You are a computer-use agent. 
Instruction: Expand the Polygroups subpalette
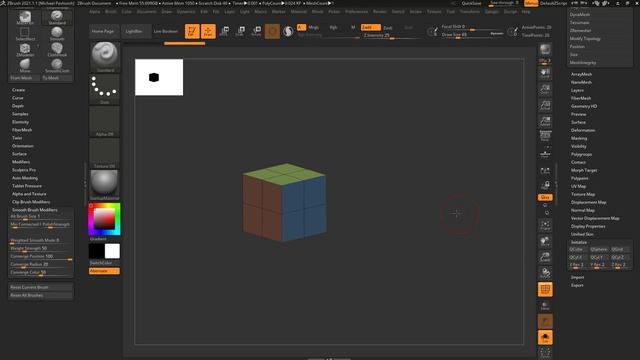(x=582, y=154)
